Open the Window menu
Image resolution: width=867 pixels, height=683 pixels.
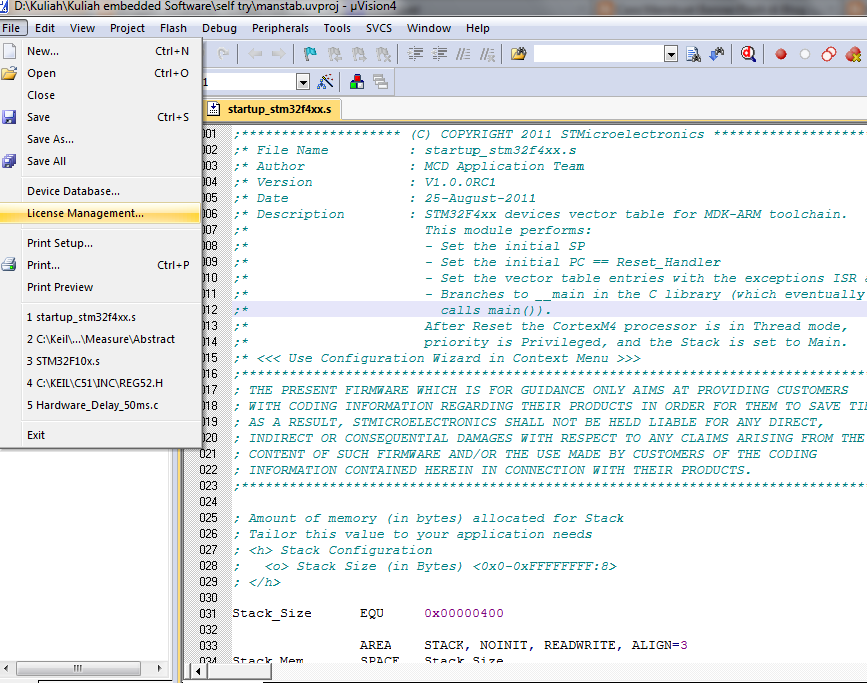tap(429, 28)
